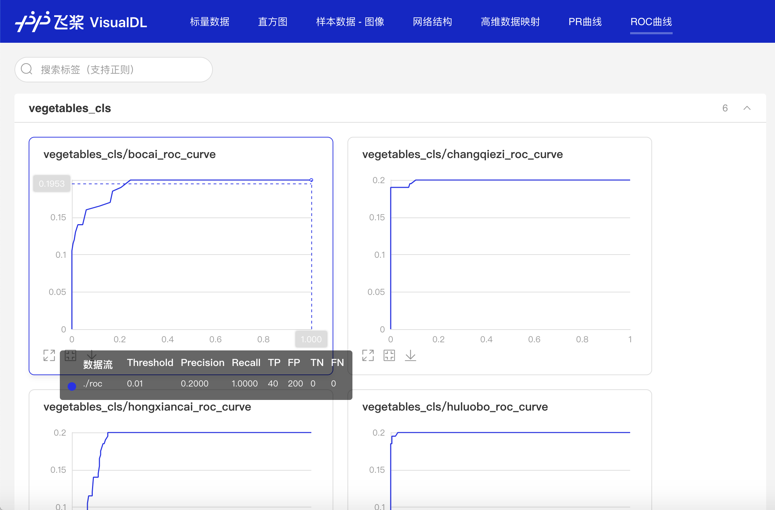Screen dimensions: 775x510
Task: Click the group count number 6
Action: (725, 108)
